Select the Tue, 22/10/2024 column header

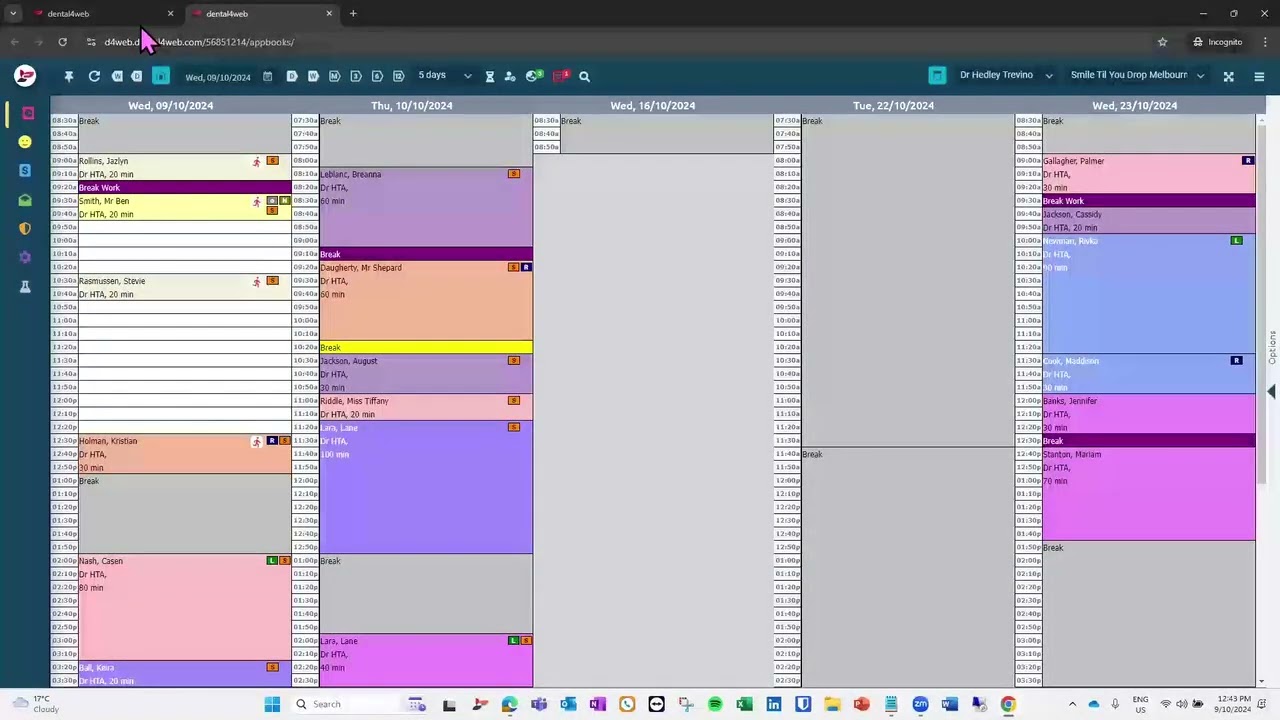click(894, 106)
